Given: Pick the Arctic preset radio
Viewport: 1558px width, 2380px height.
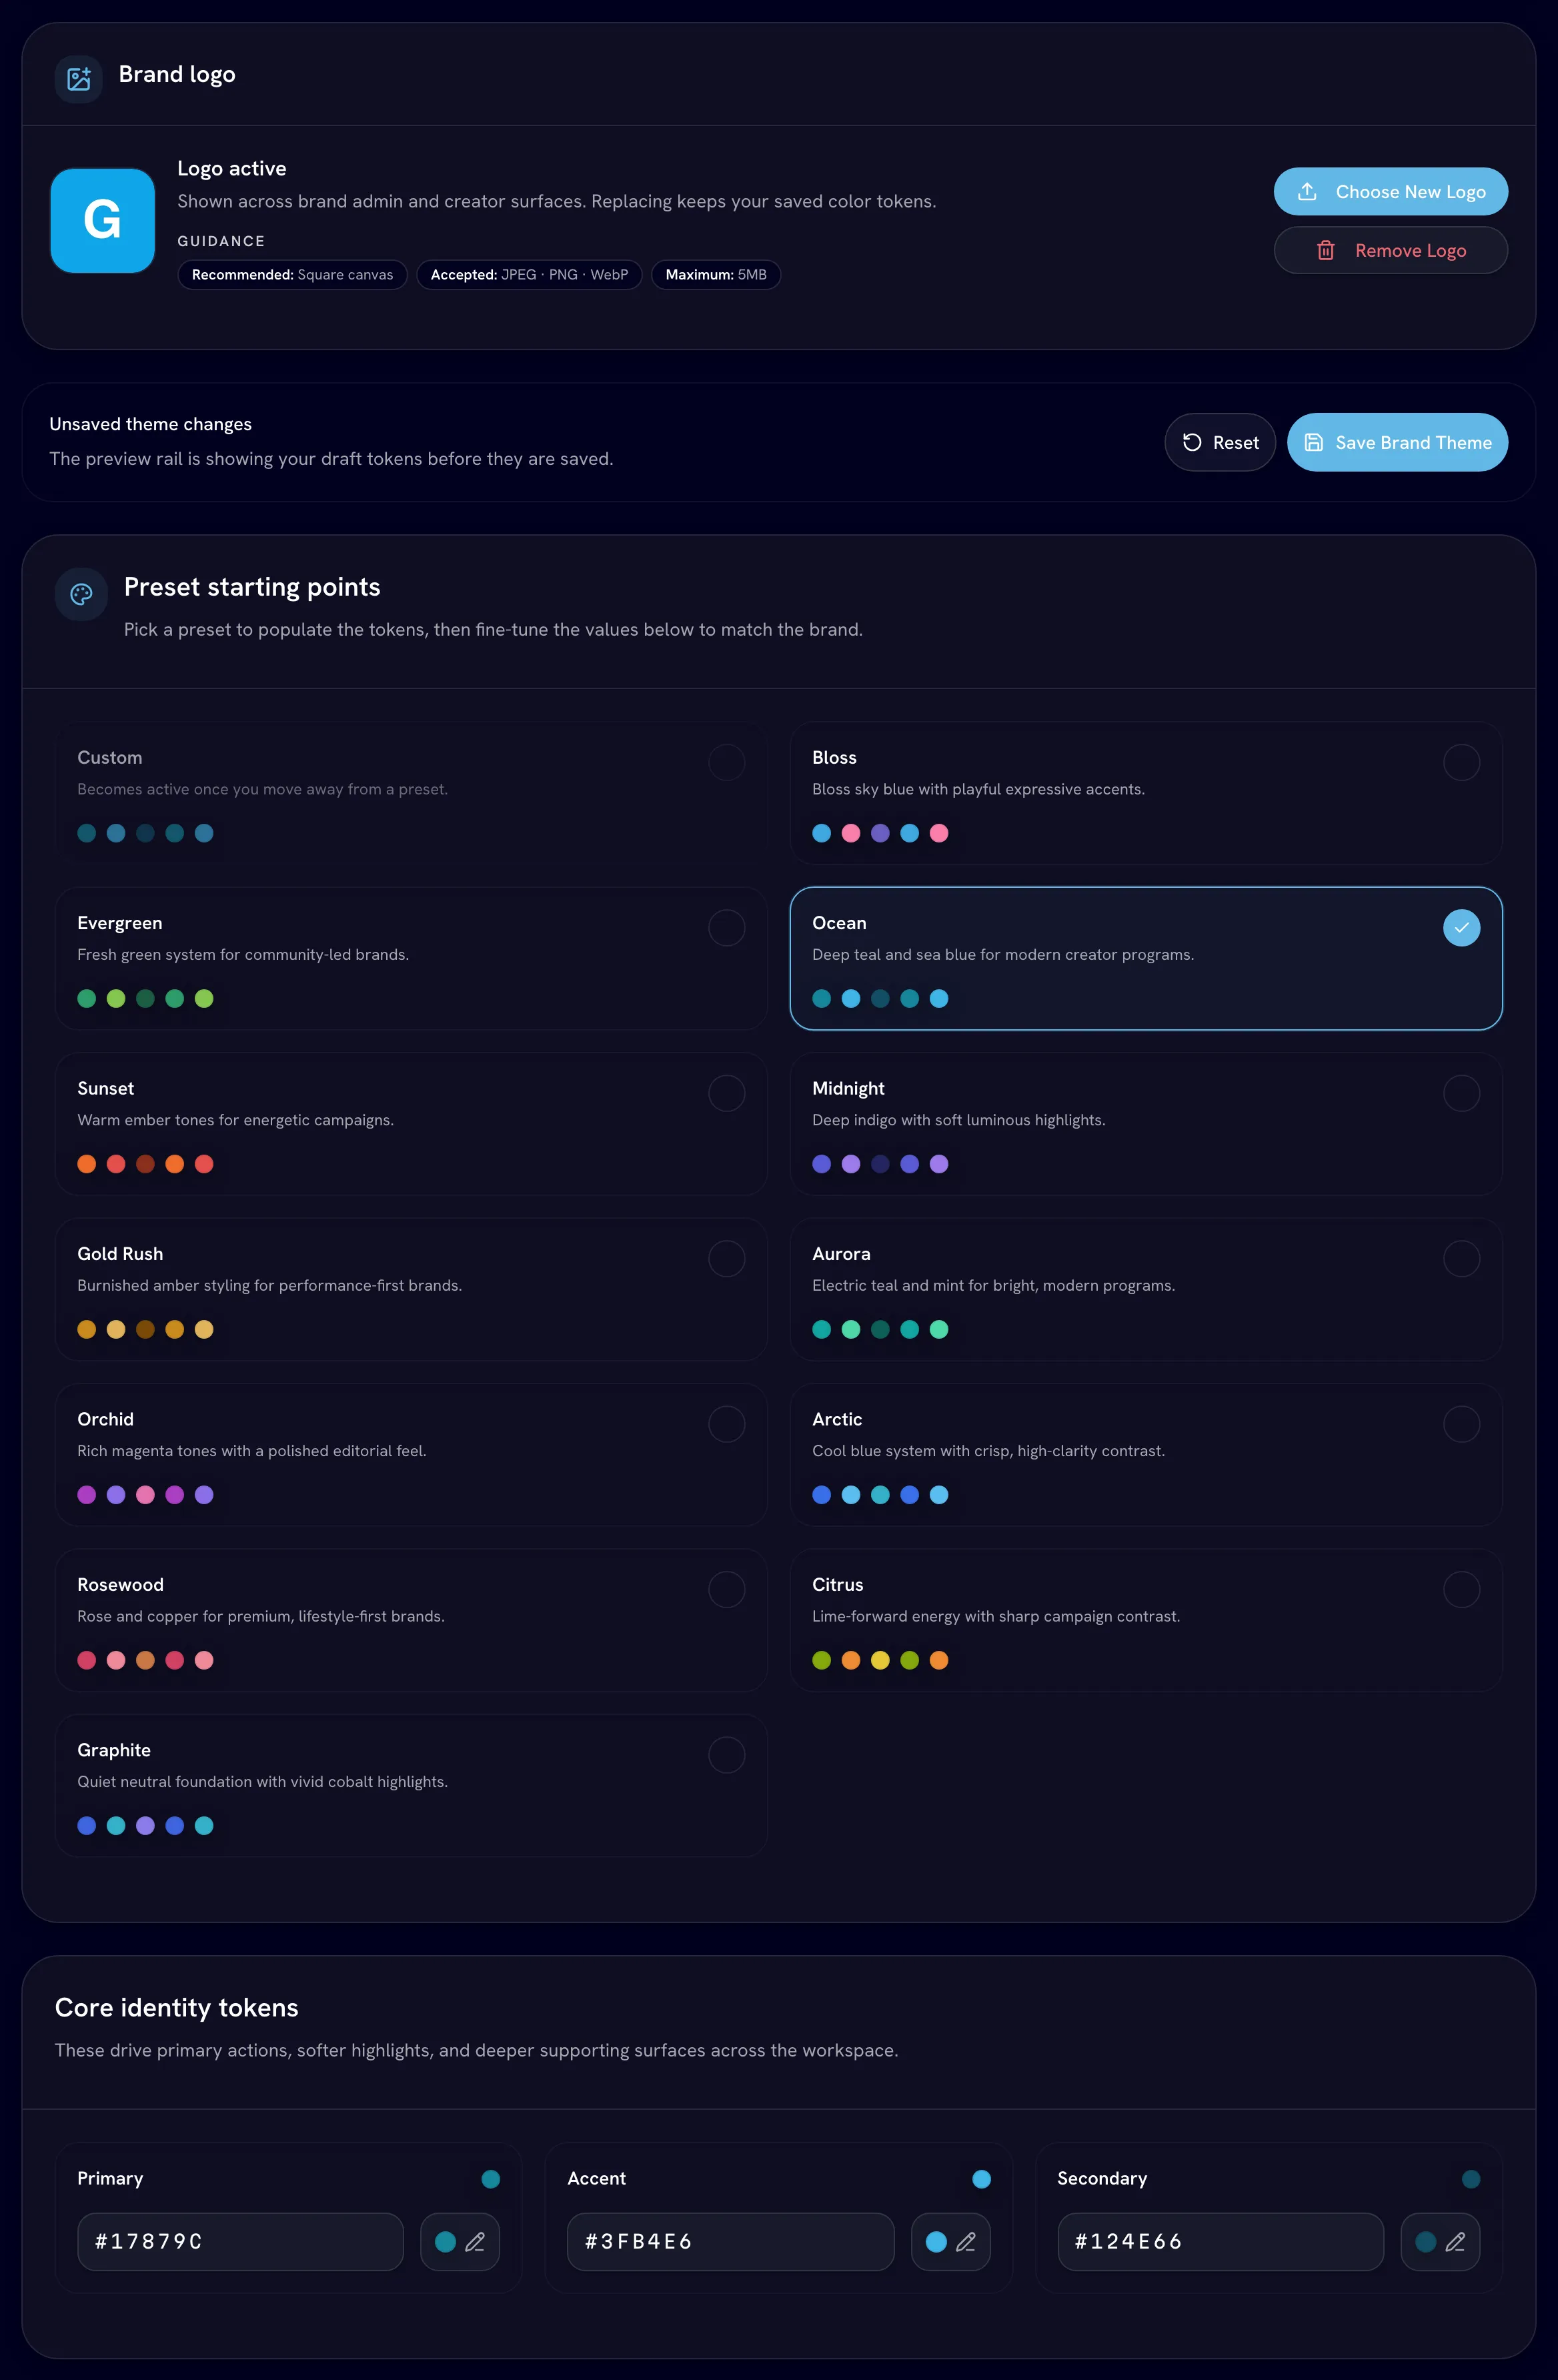Looking at the screenshot, I should pyautogui.click(x=1462, y=1424).
